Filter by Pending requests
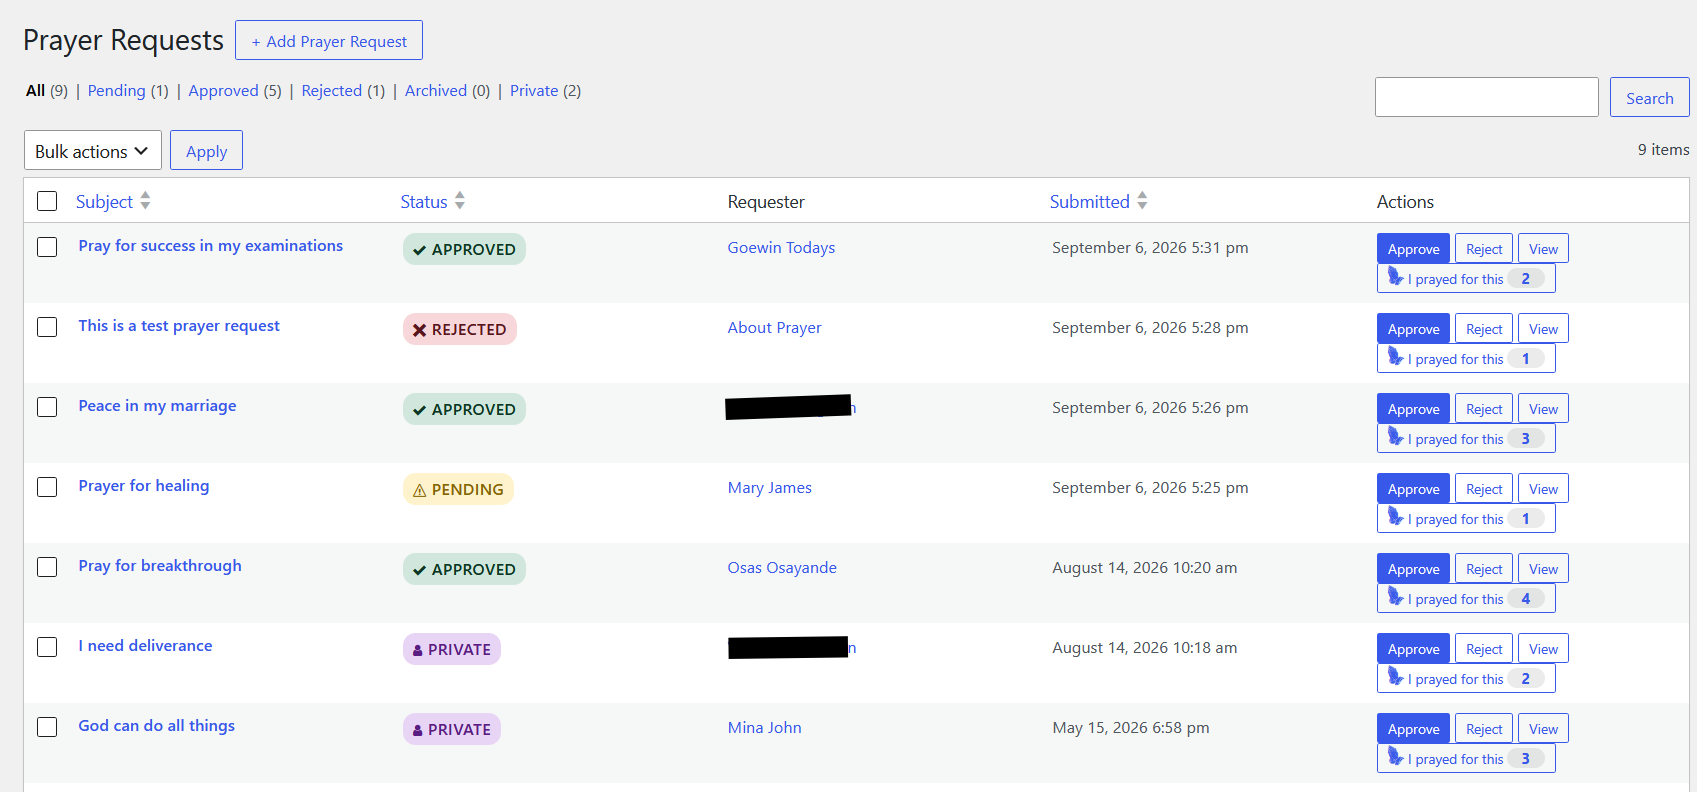The width and height of the screenshot is (1697, 792). [116, 91]
